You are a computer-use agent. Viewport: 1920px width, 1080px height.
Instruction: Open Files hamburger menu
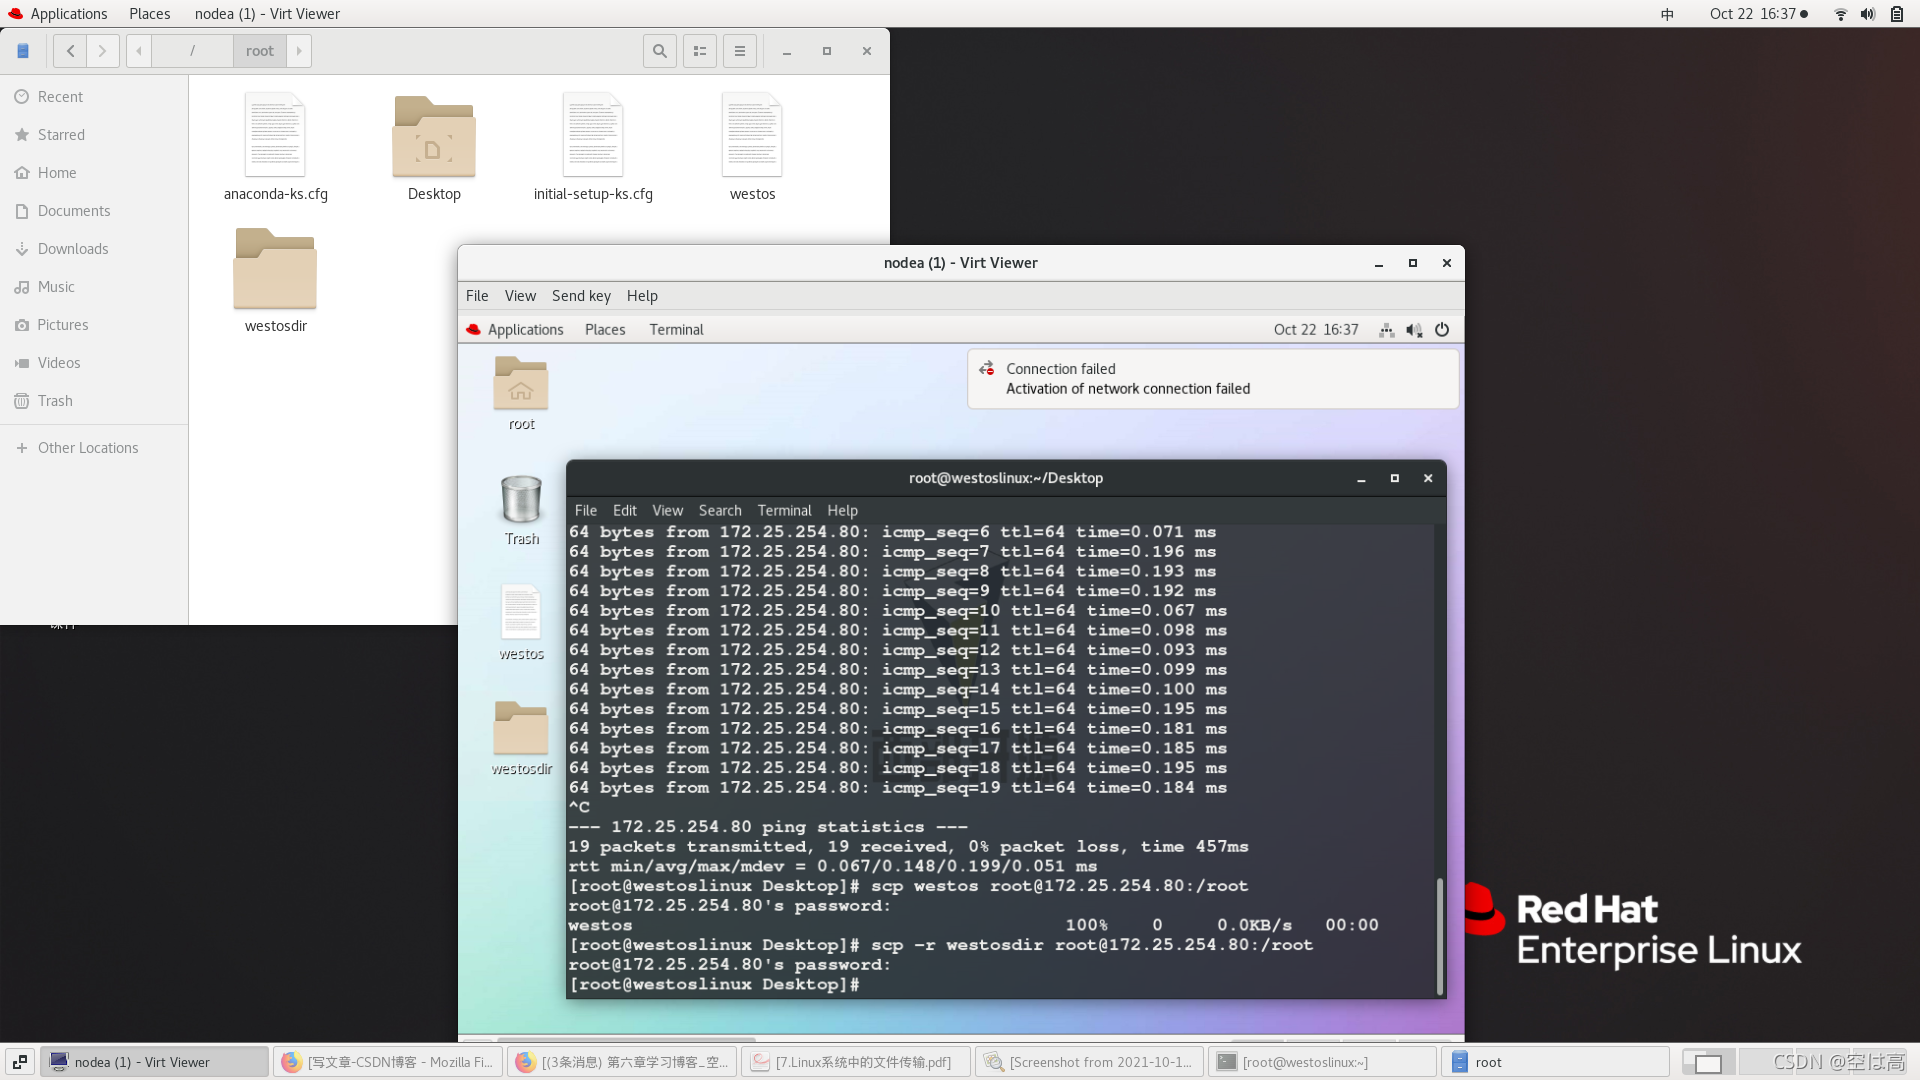click(x=740, y=51)
